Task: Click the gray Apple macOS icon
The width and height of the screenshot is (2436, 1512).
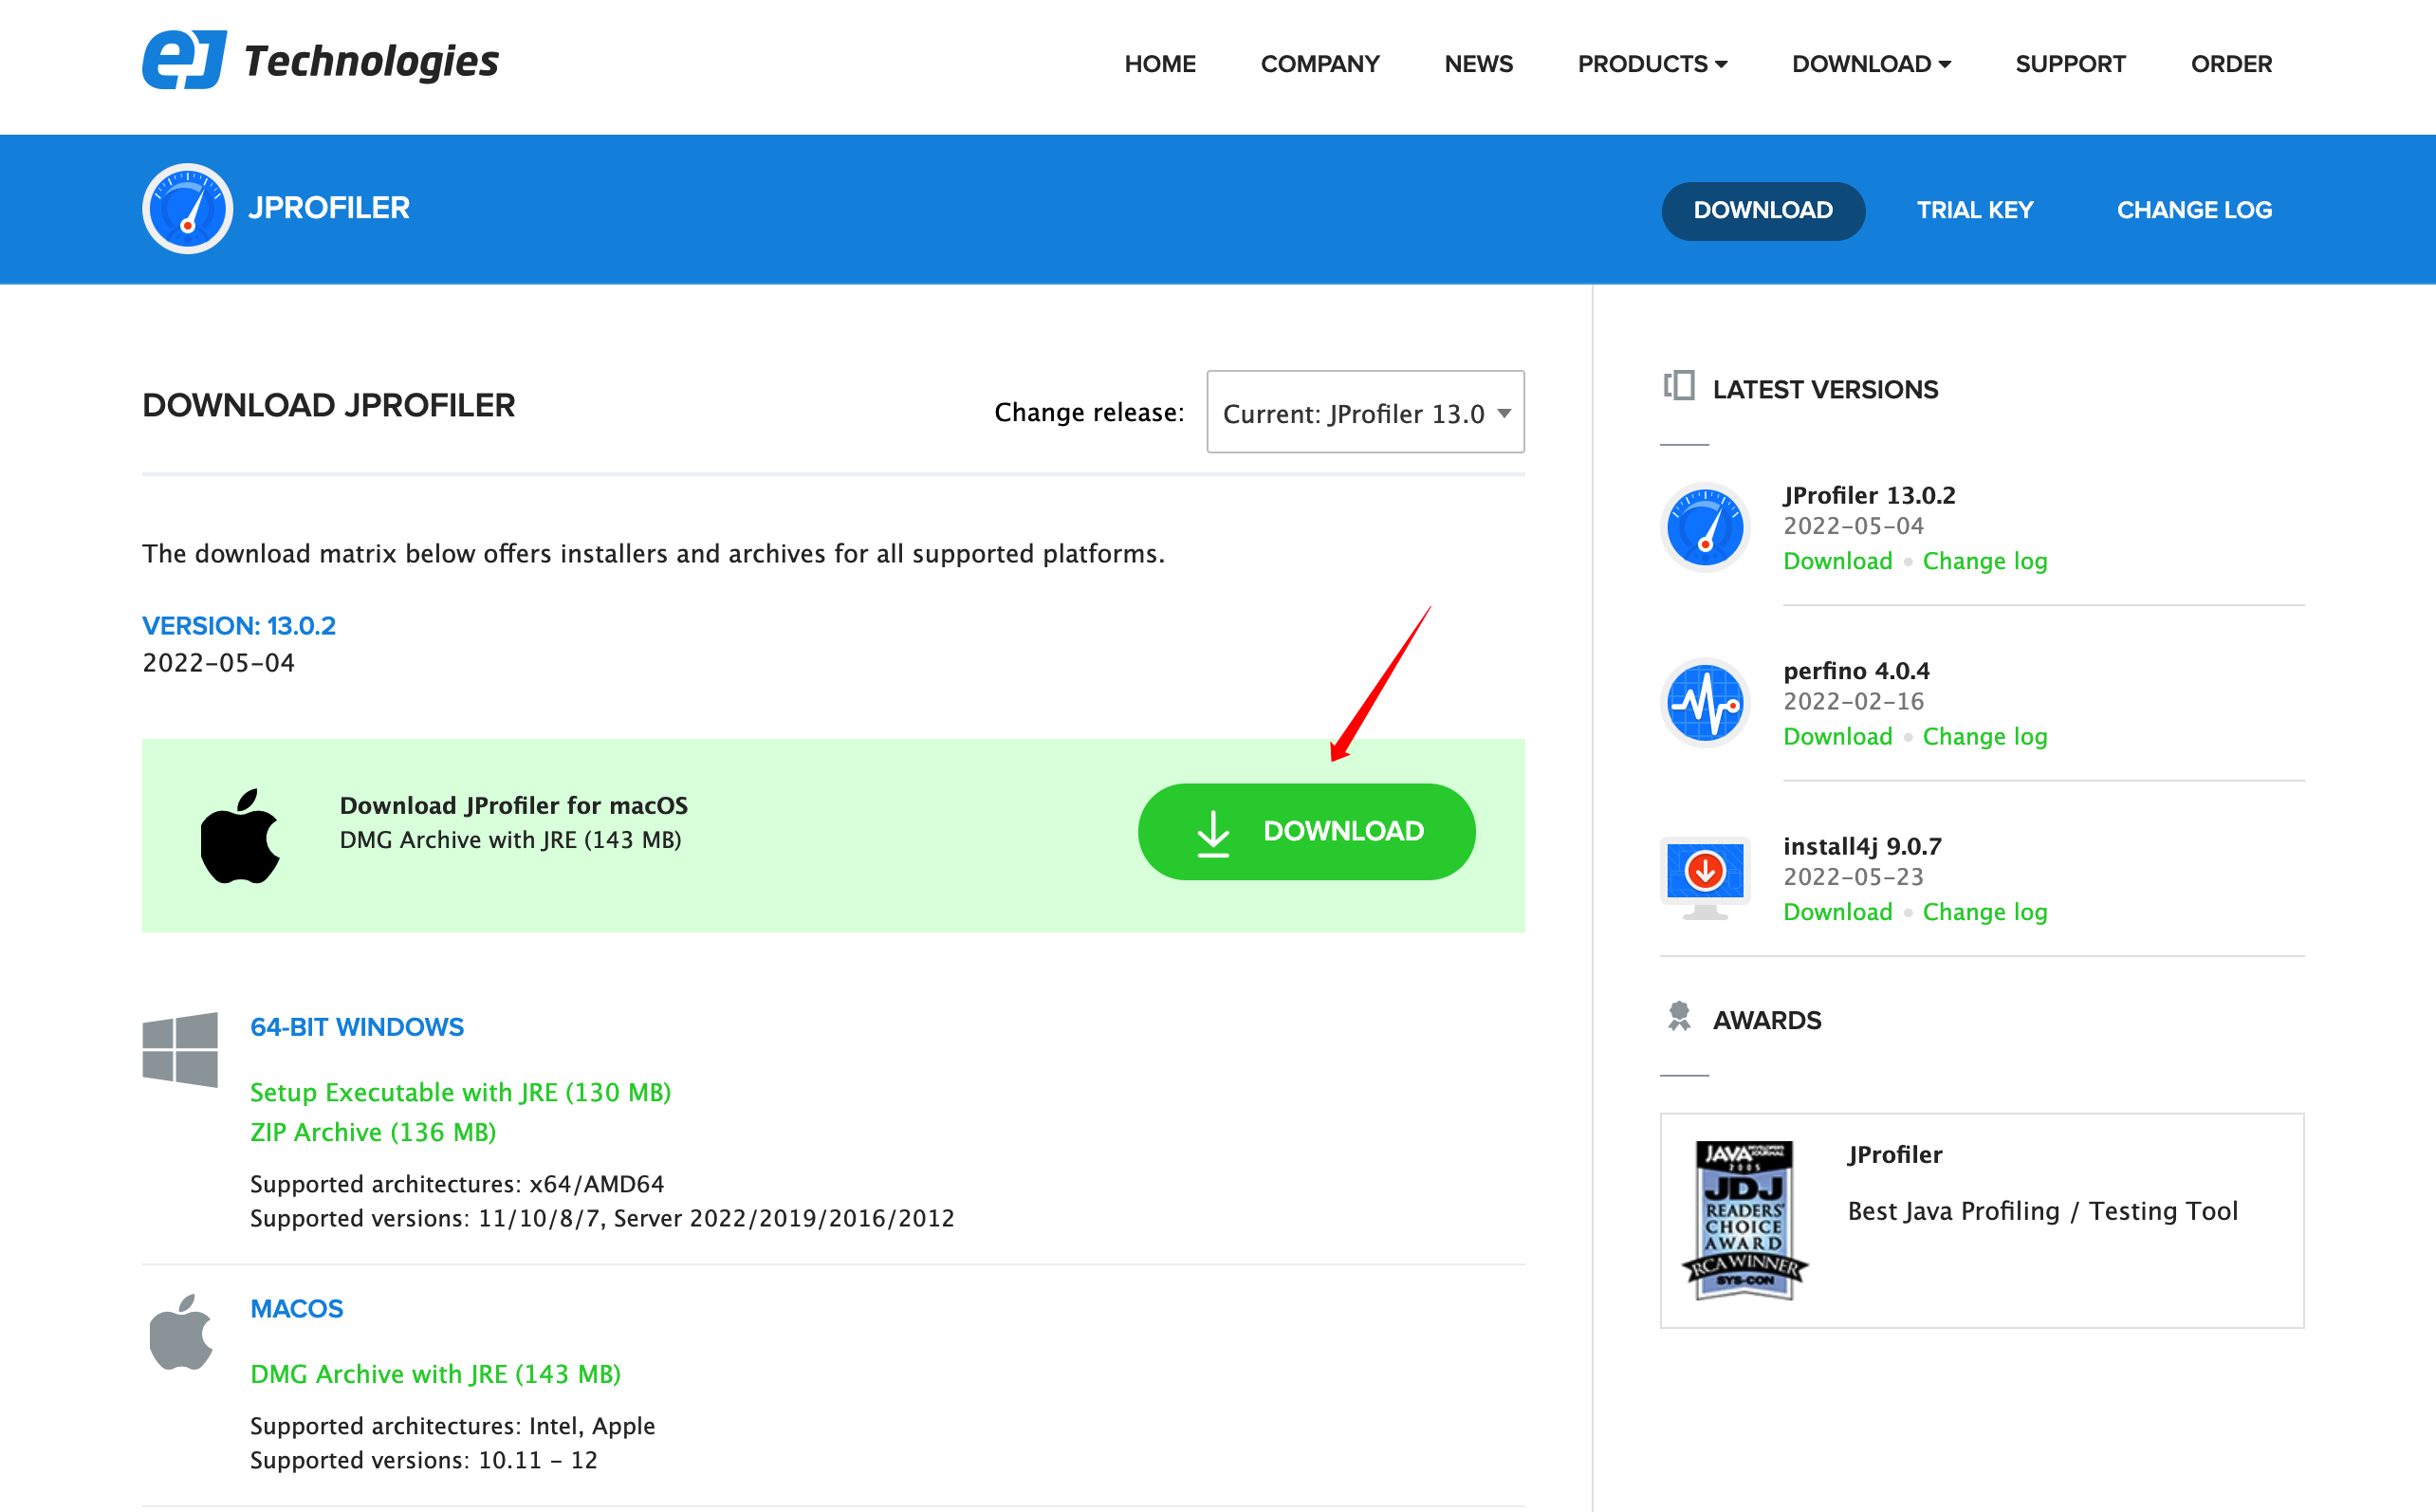Action: [x=181, y=1333]
